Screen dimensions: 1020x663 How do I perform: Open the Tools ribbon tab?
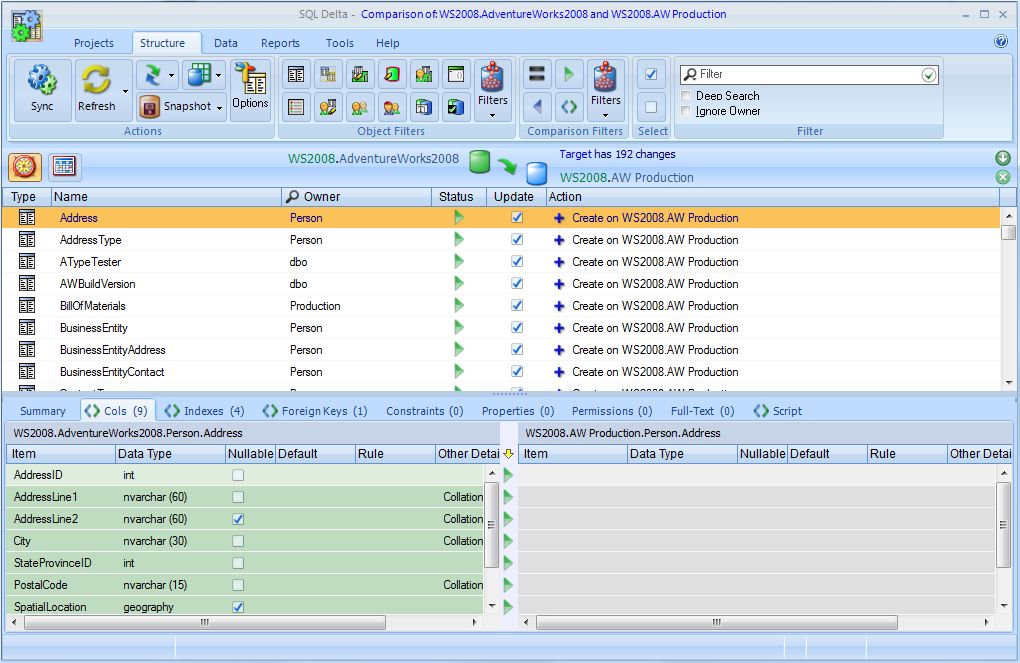[x=340, y=43]
